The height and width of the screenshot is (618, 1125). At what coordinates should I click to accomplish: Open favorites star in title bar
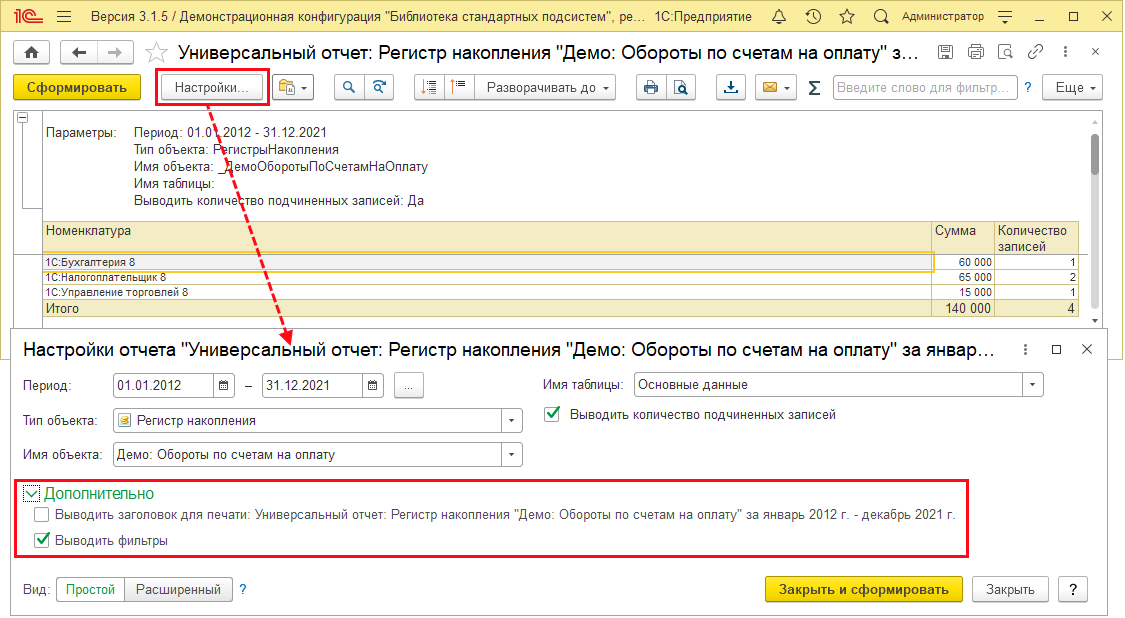847,17
